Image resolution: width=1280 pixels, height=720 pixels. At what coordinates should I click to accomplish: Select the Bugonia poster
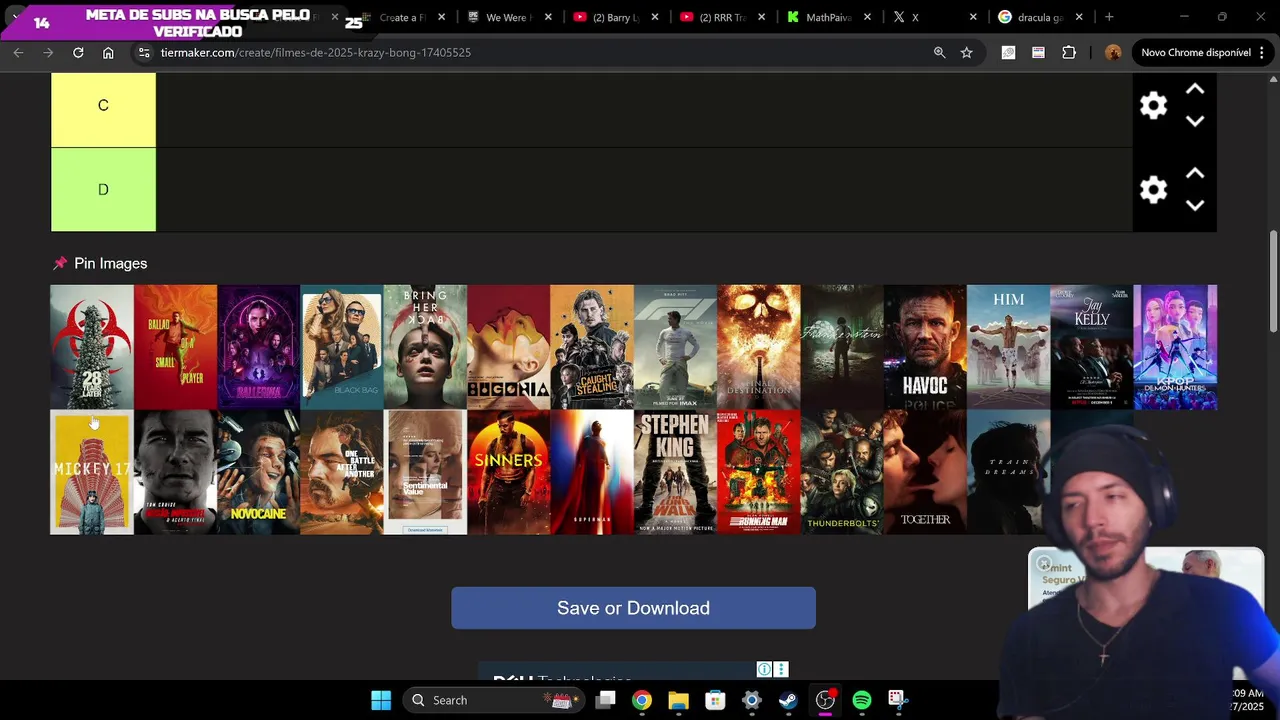coord(508,347)
